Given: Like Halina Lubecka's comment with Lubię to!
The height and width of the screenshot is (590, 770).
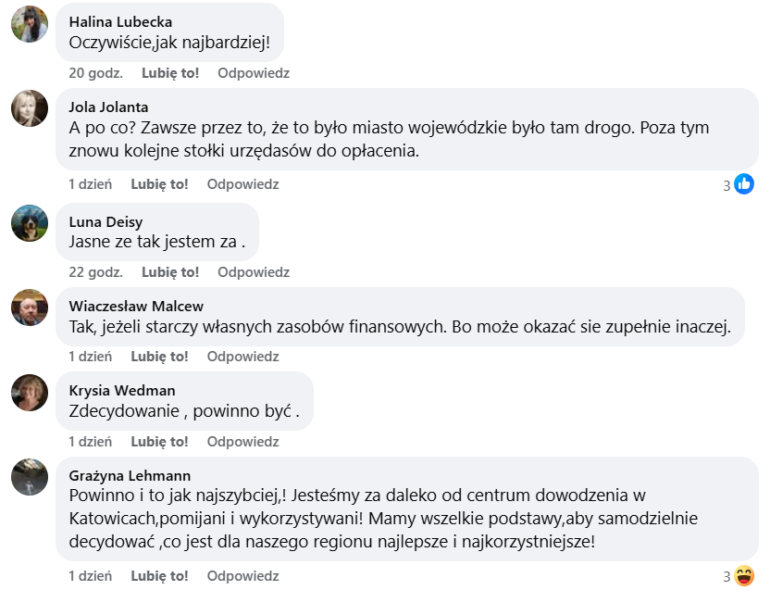Looking at the screenshot, I should 170,73.
